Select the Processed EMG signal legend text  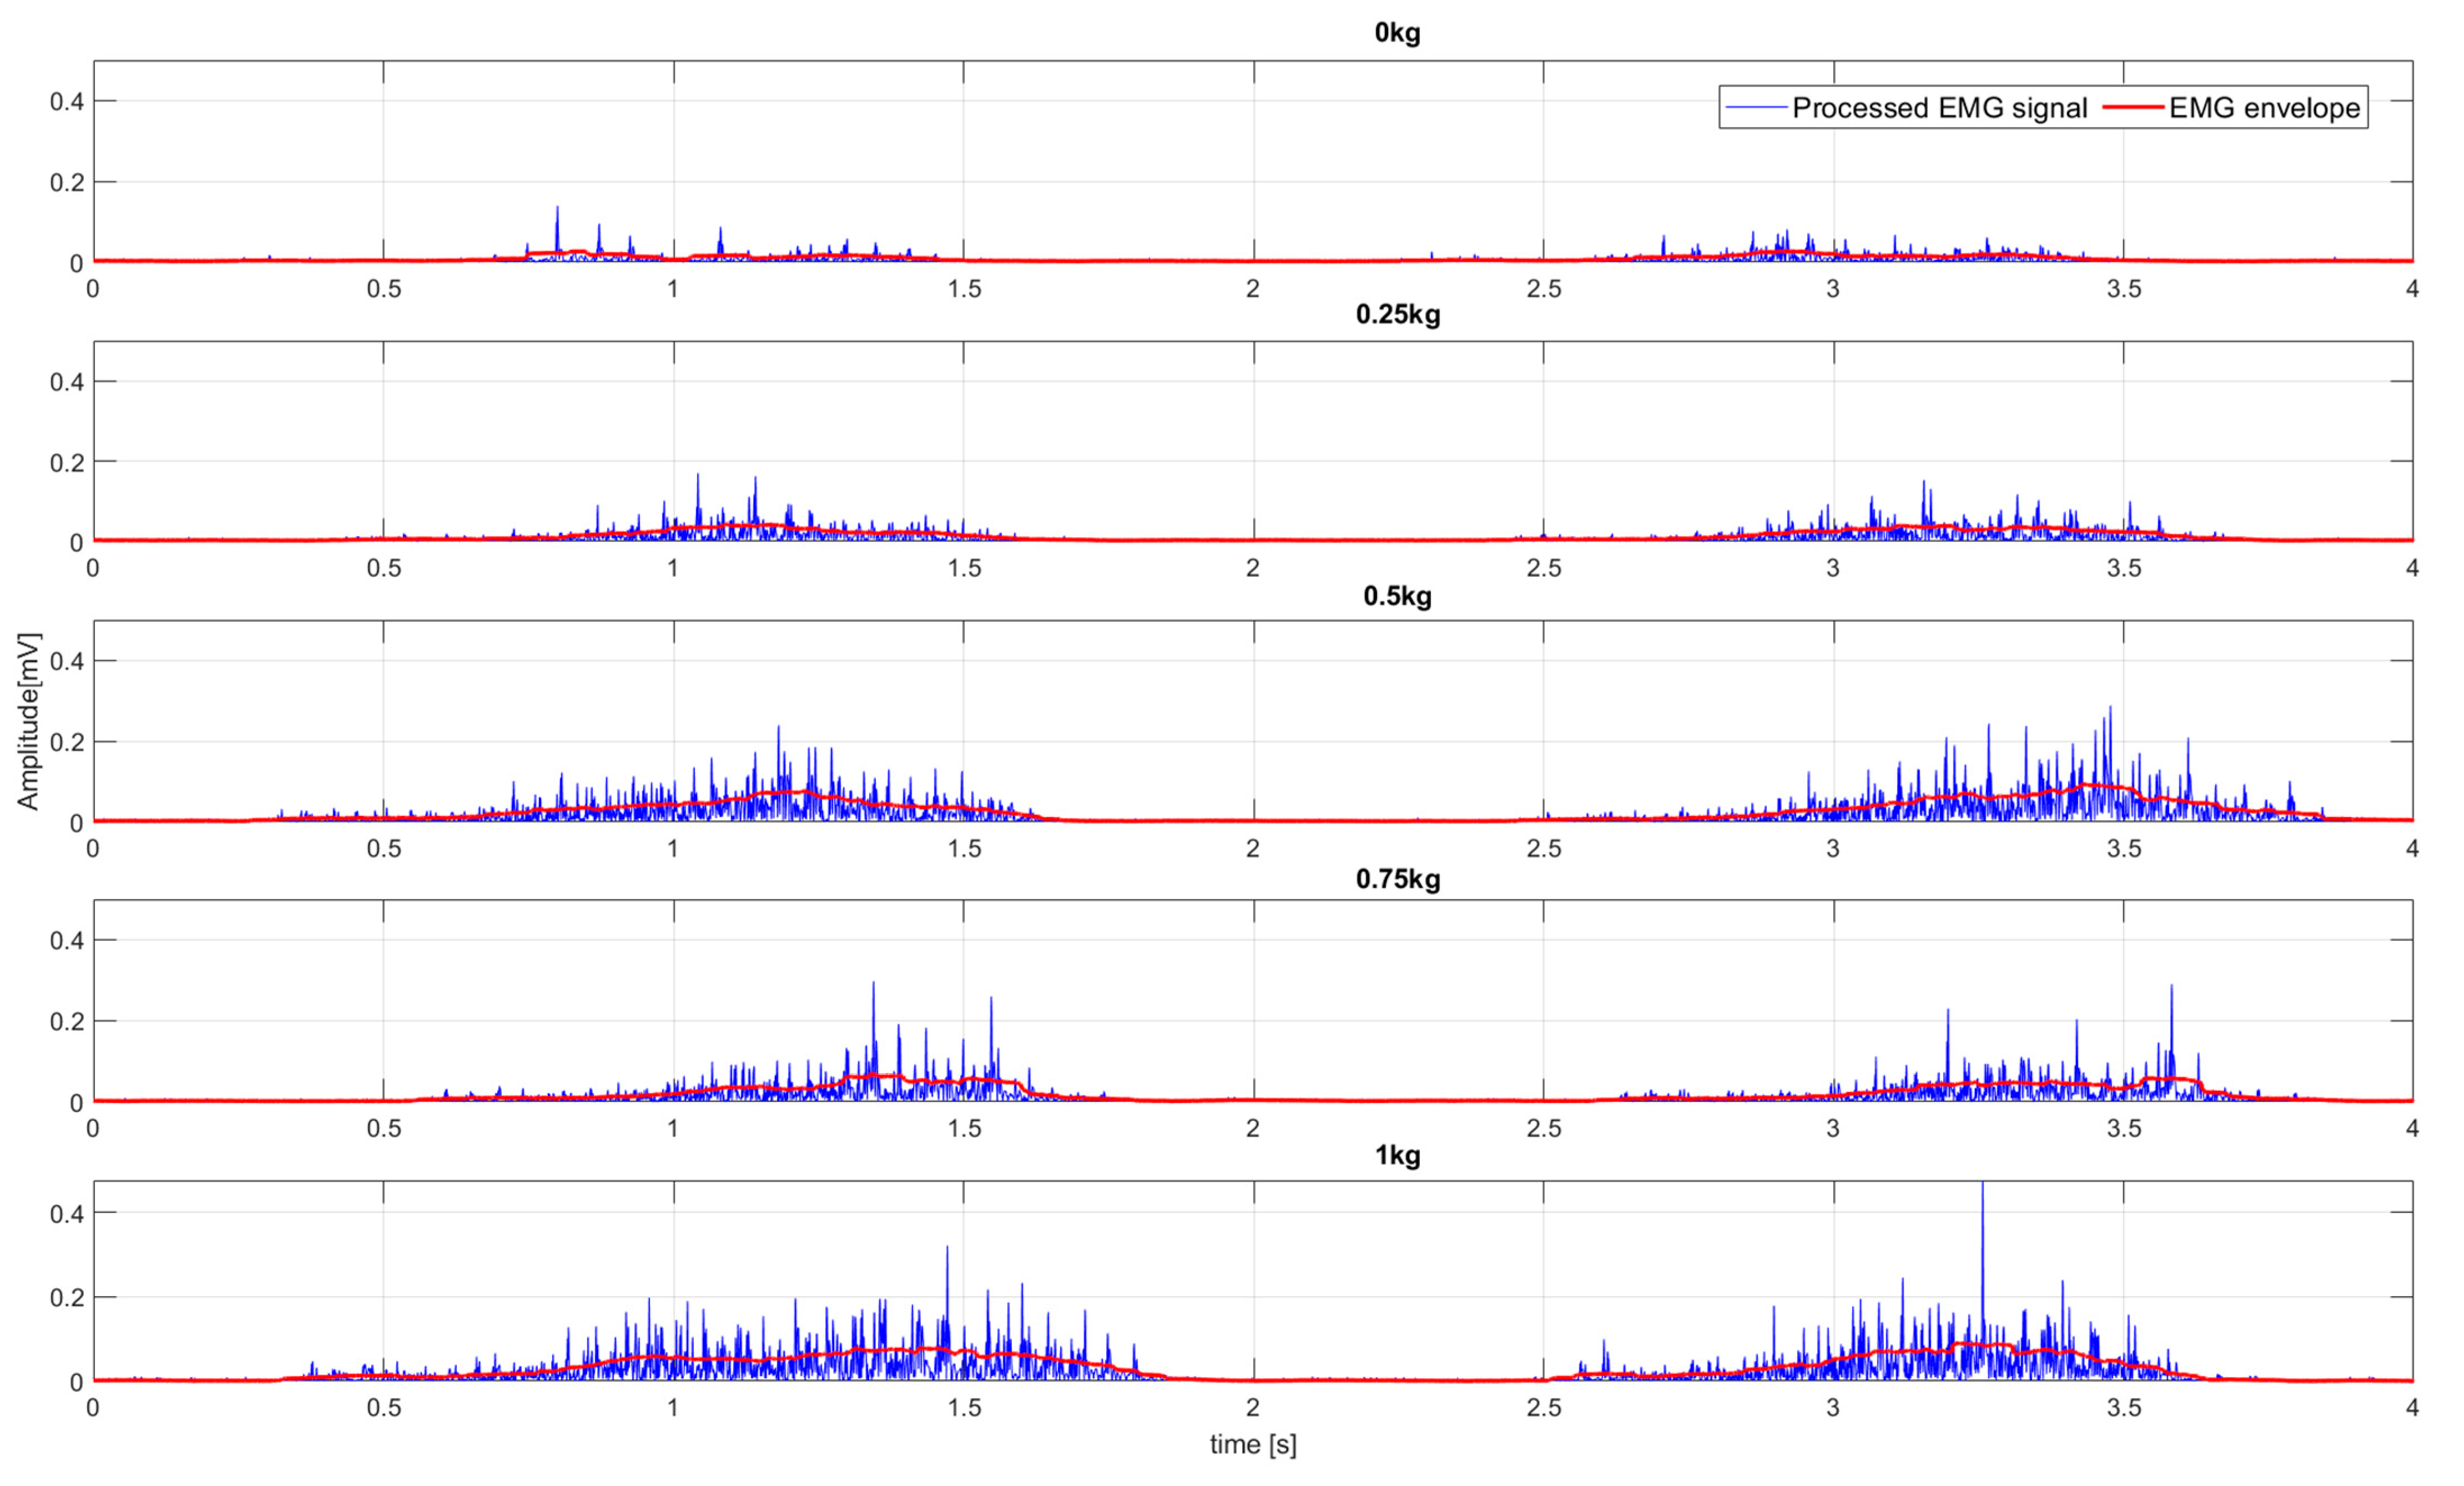pos(1939,107)
